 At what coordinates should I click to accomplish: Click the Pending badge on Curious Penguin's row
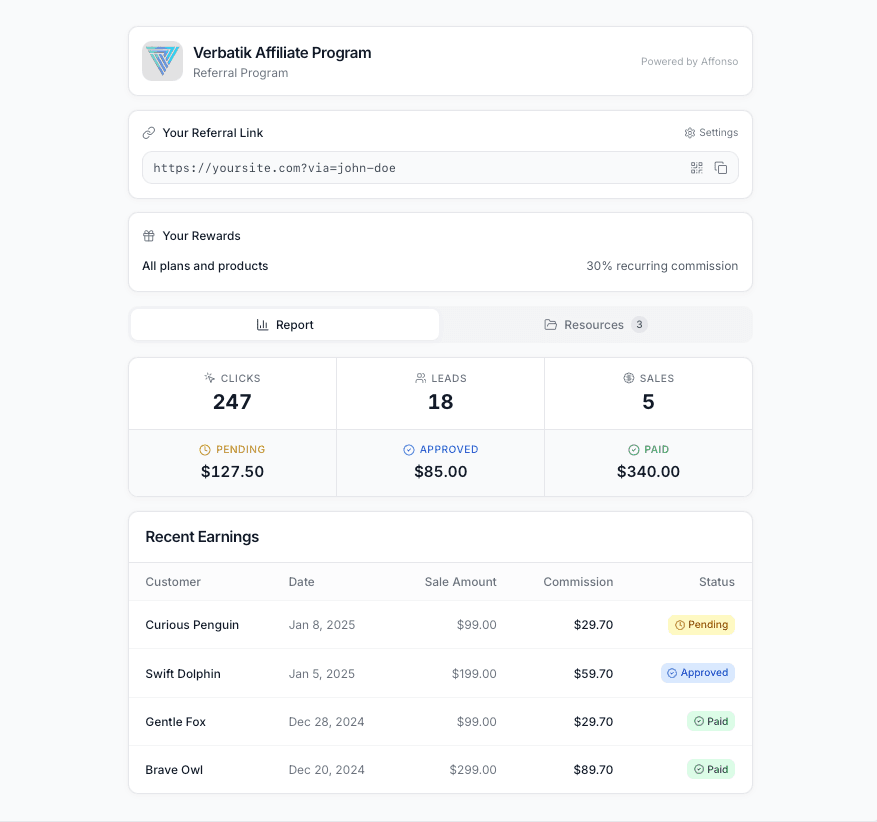pos(701,624)
